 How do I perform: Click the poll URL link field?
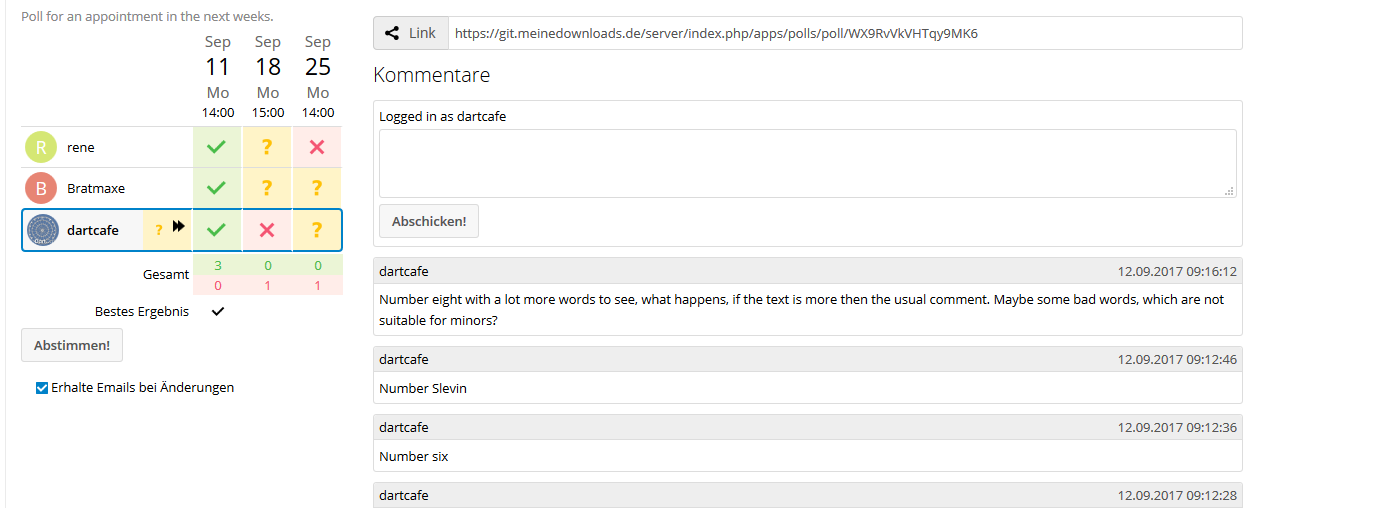coord(845,33)
